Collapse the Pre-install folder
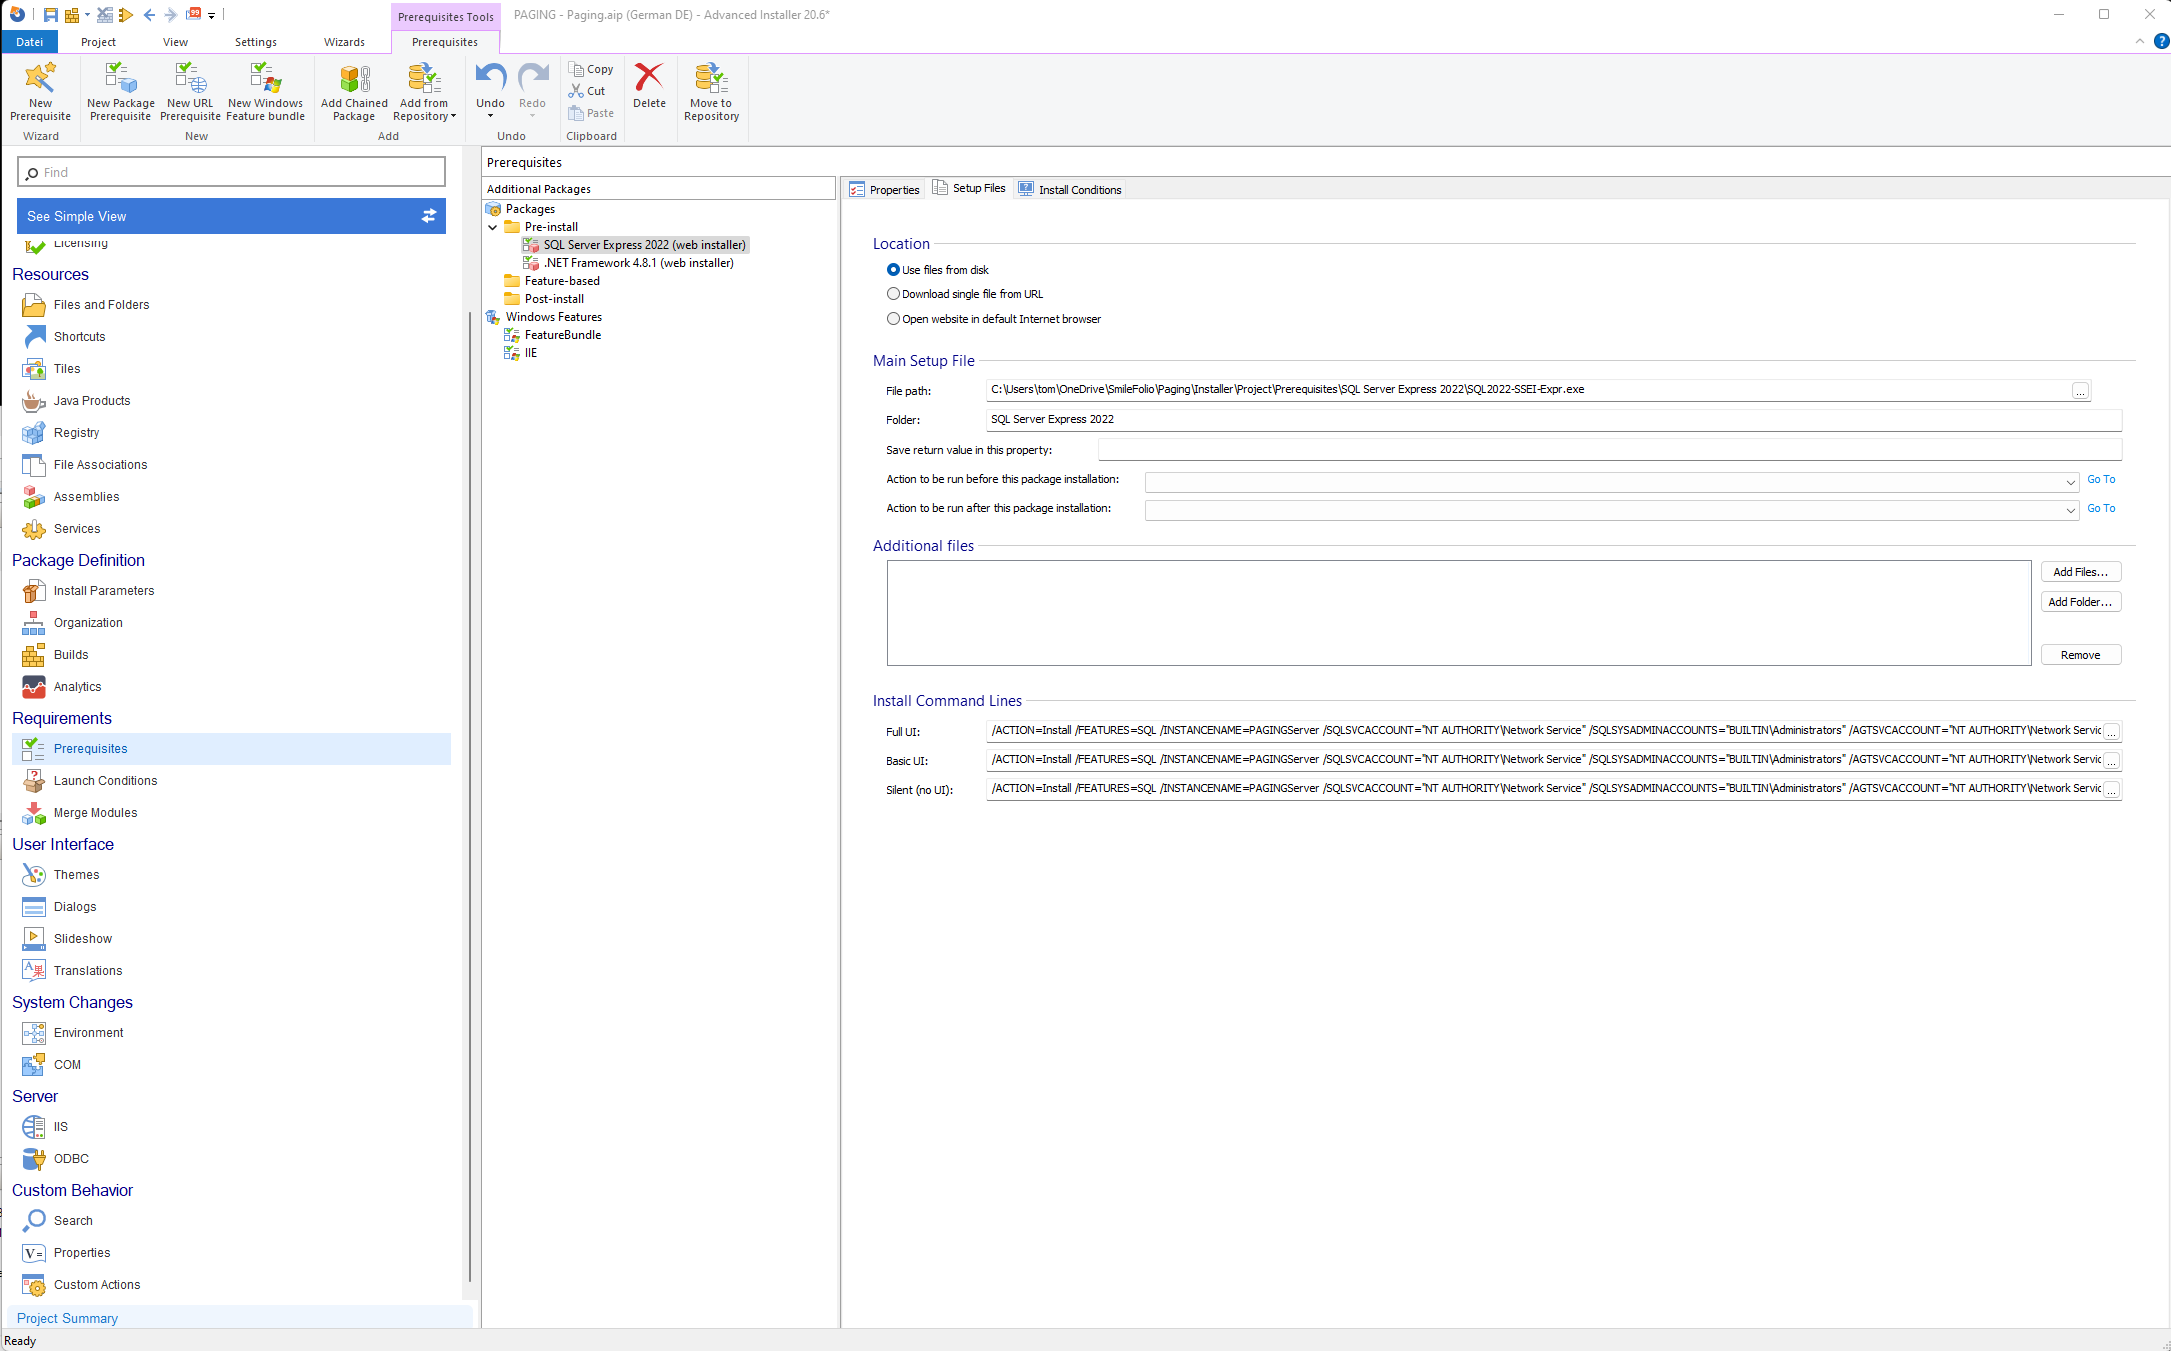The image size is (2171, 1351). pos(493,227)
